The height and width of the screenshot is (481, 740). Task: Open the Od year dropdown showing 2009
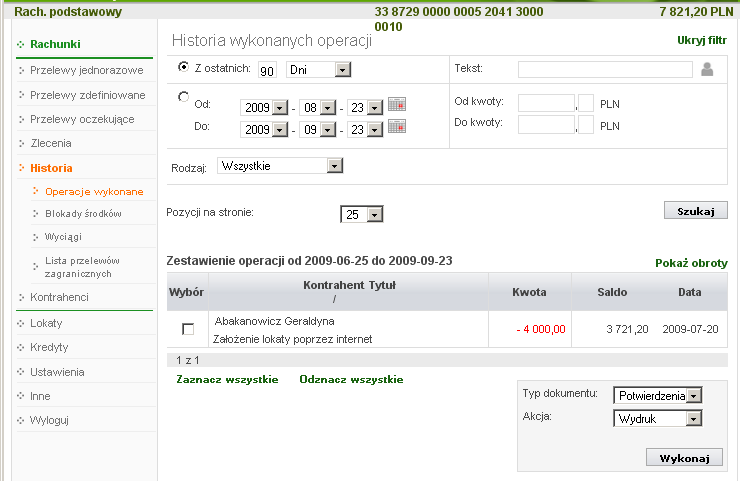point(264,108)
